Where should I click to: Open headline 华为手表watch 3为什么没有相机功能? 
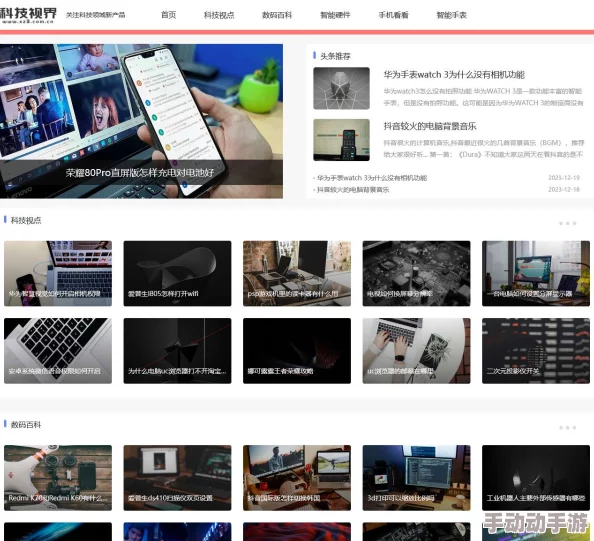pos(454,75)
